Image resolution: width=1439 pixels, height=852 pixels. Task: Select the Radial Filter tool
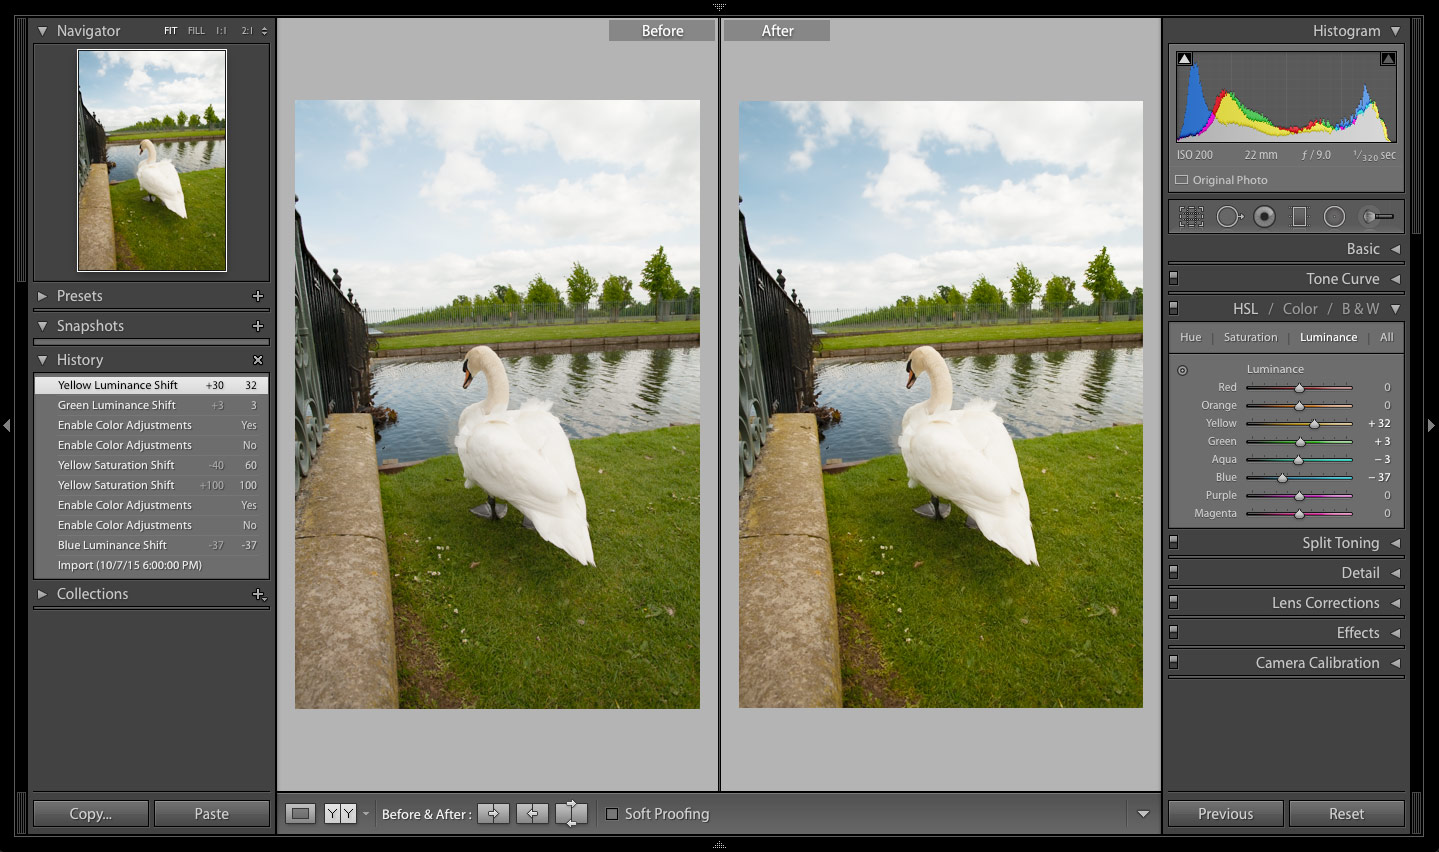coord(1332,216)
